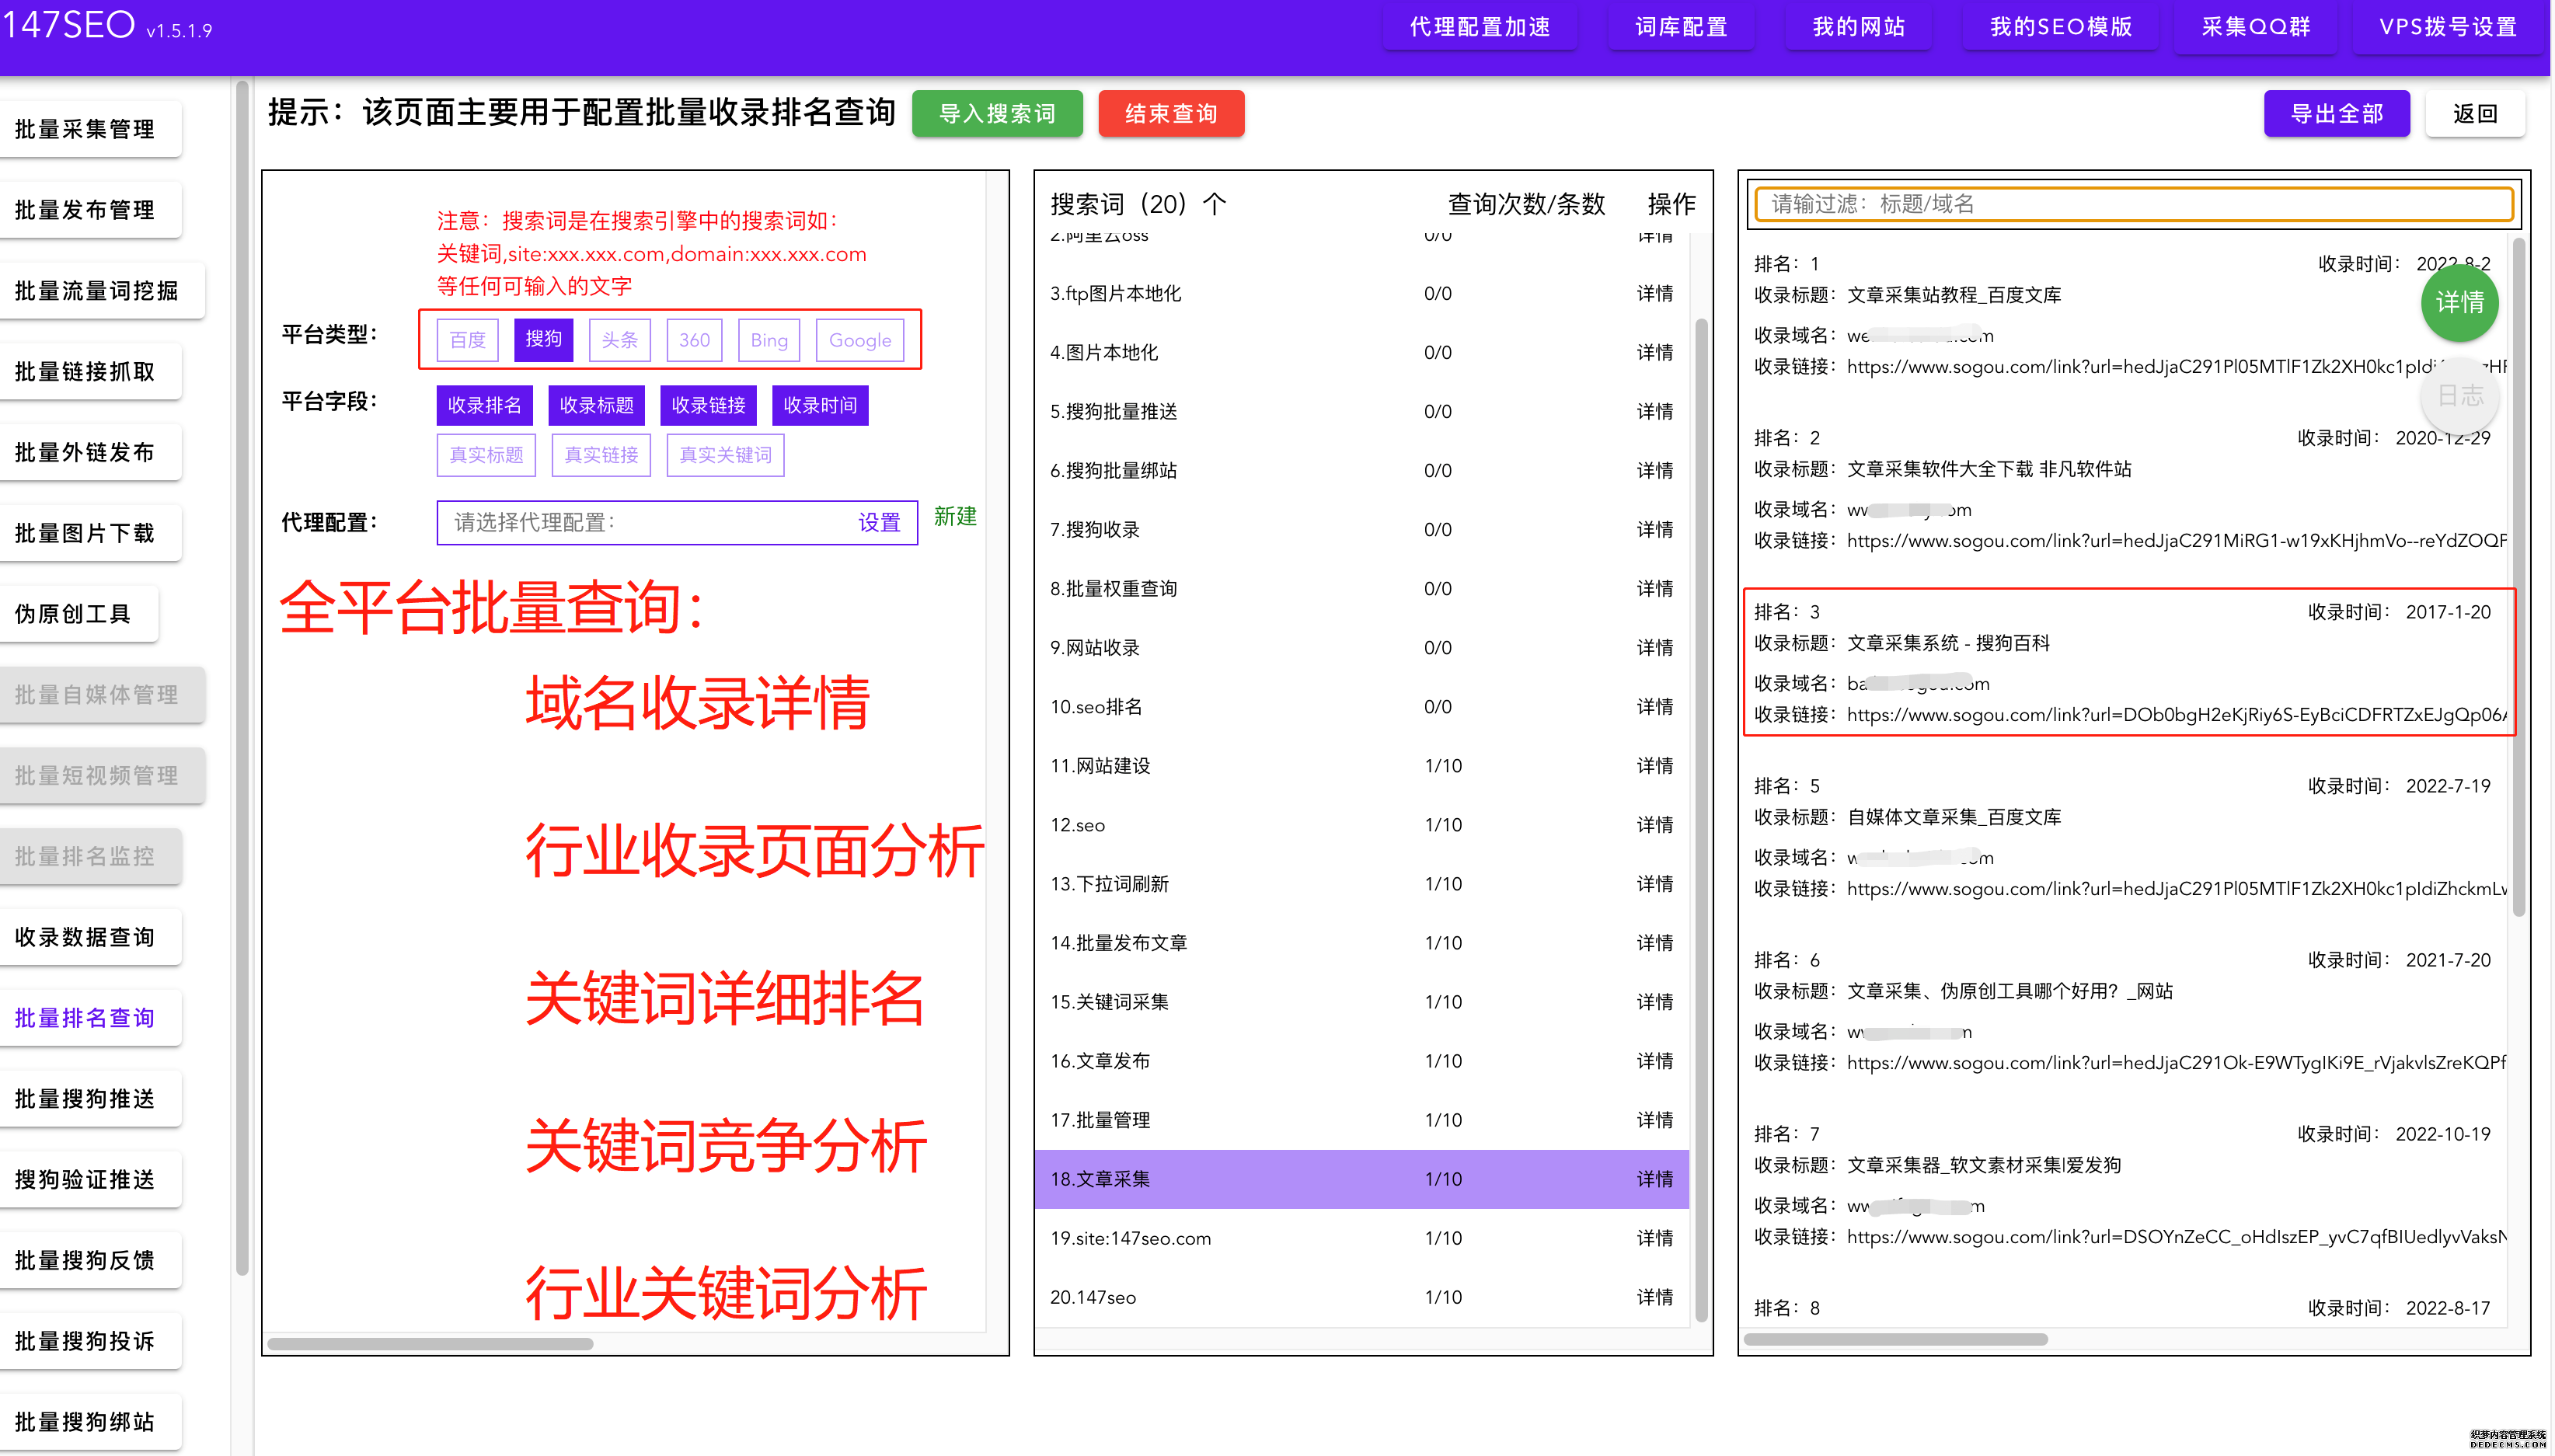Select 百度 platform type

tap(467, 340)
